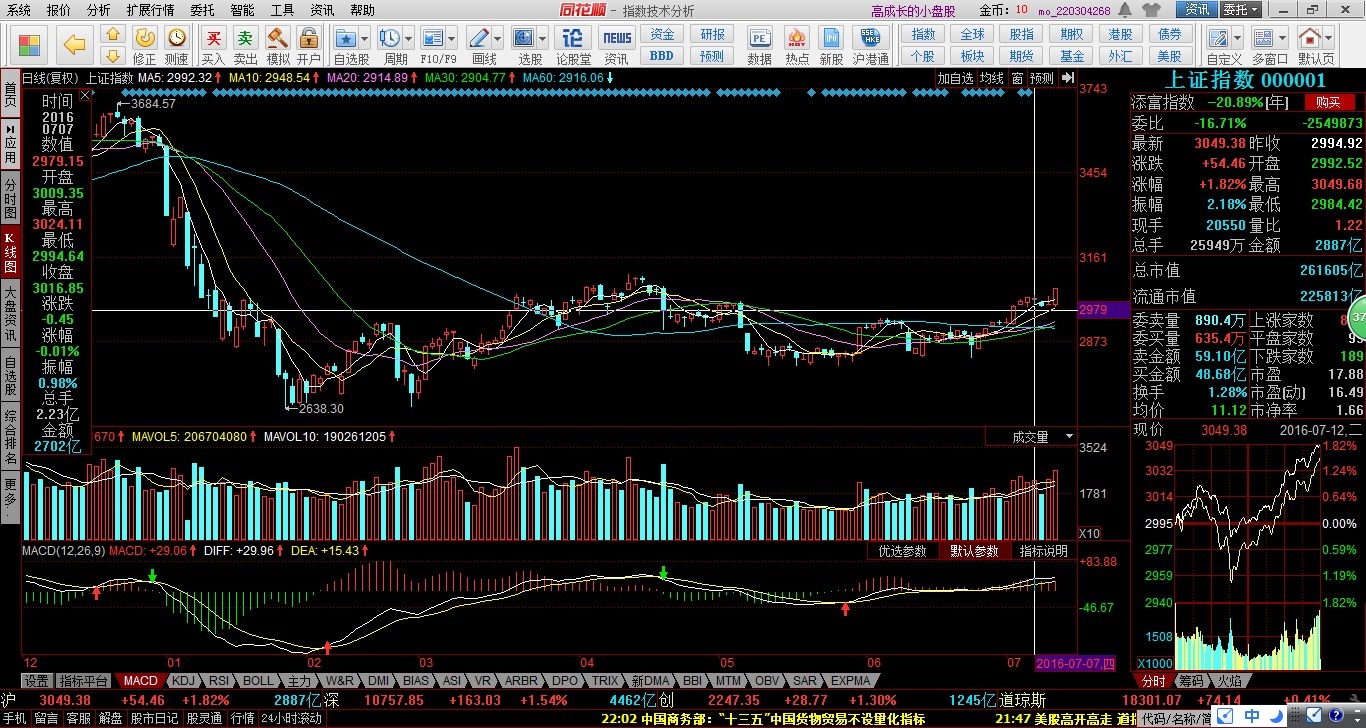The image size is (1366, 728).
Task: Open the 扩展行情 menu
Action: tap(150, 10)
